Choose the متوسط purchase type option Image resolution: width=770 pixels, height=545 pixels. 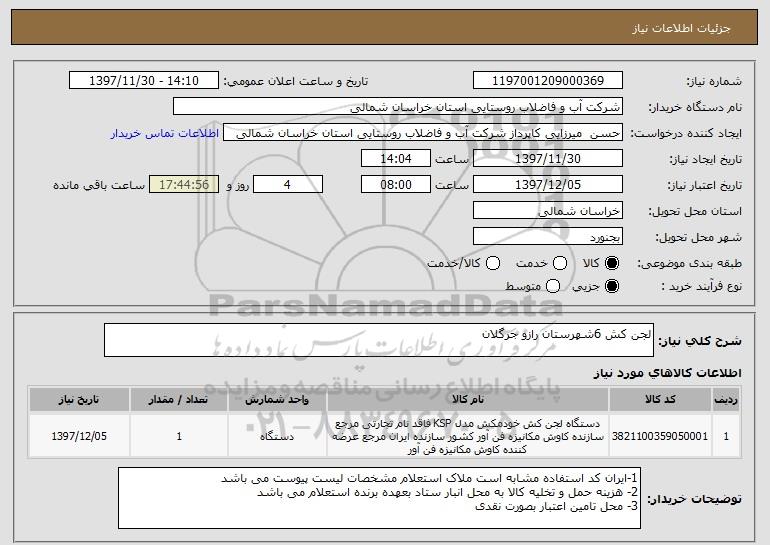coord(553,286)
